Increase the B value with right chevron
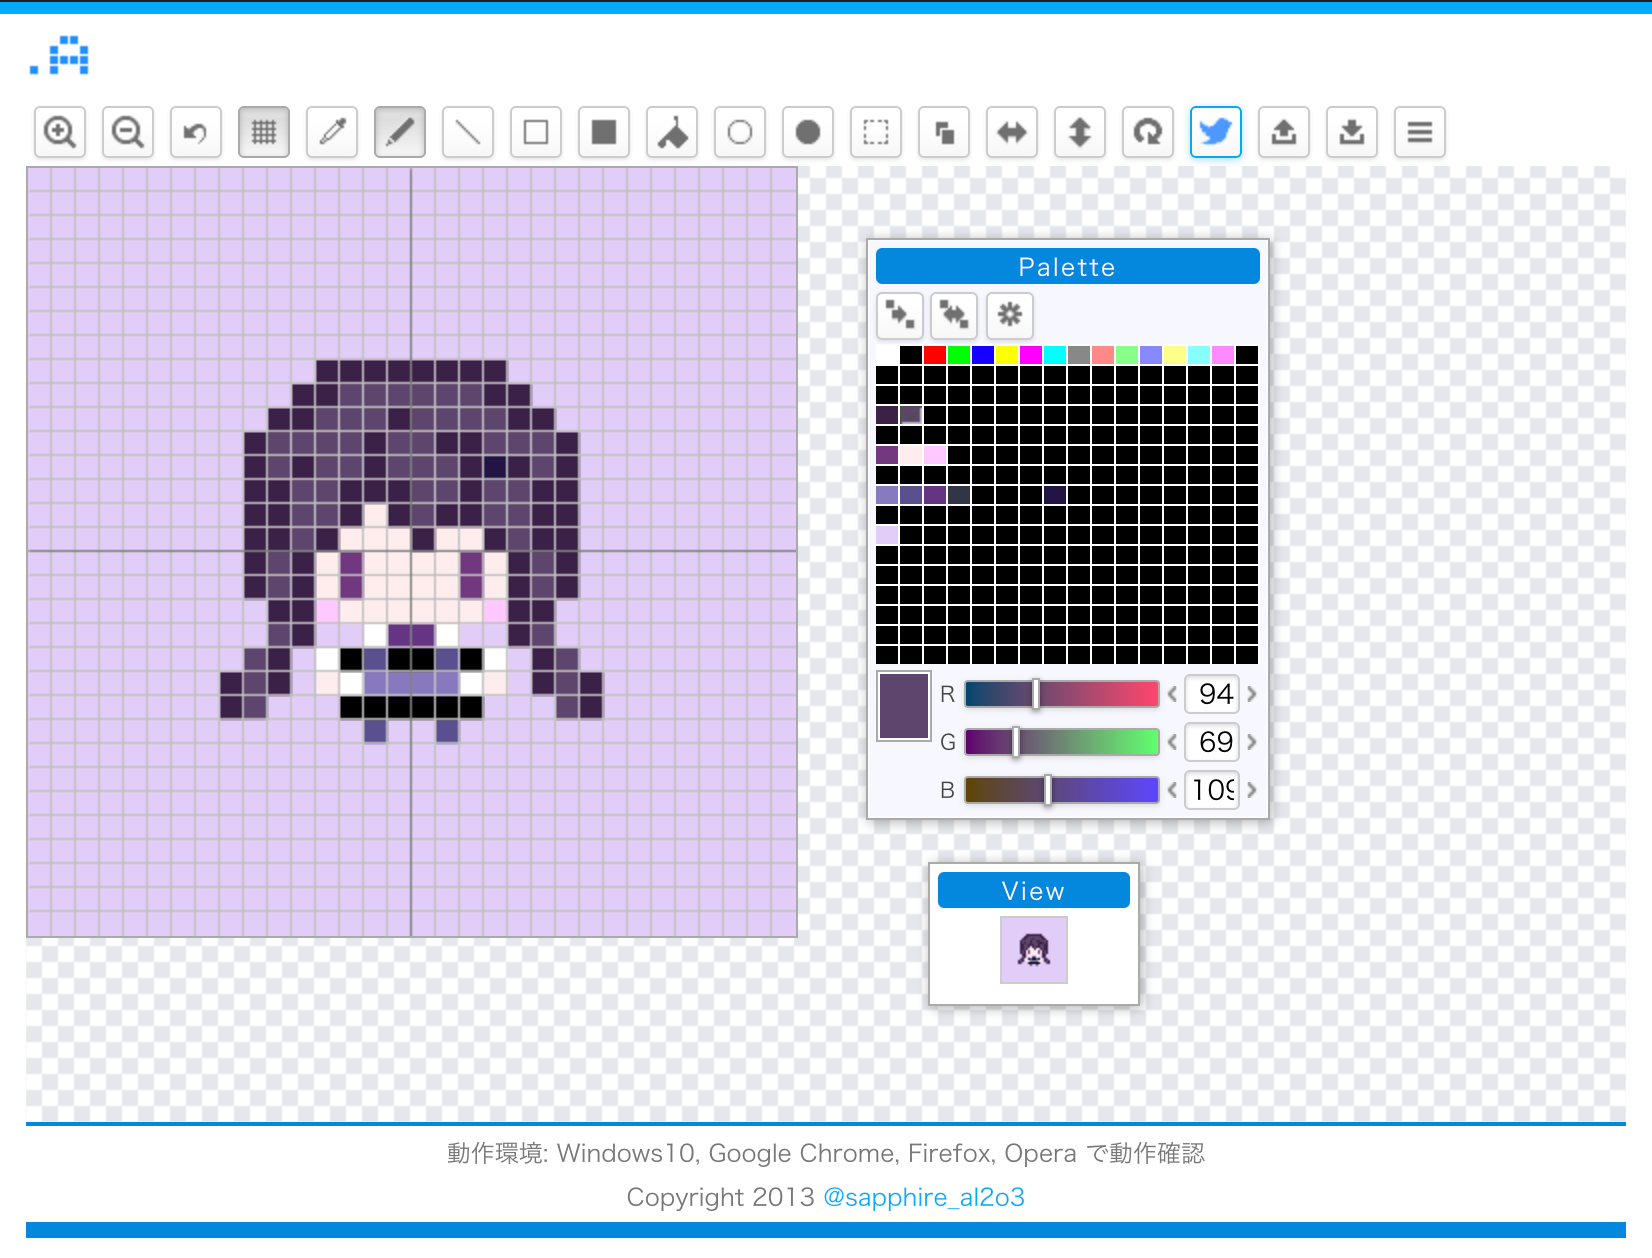Viewport: 1652px width, 1258px height. 1251,790
